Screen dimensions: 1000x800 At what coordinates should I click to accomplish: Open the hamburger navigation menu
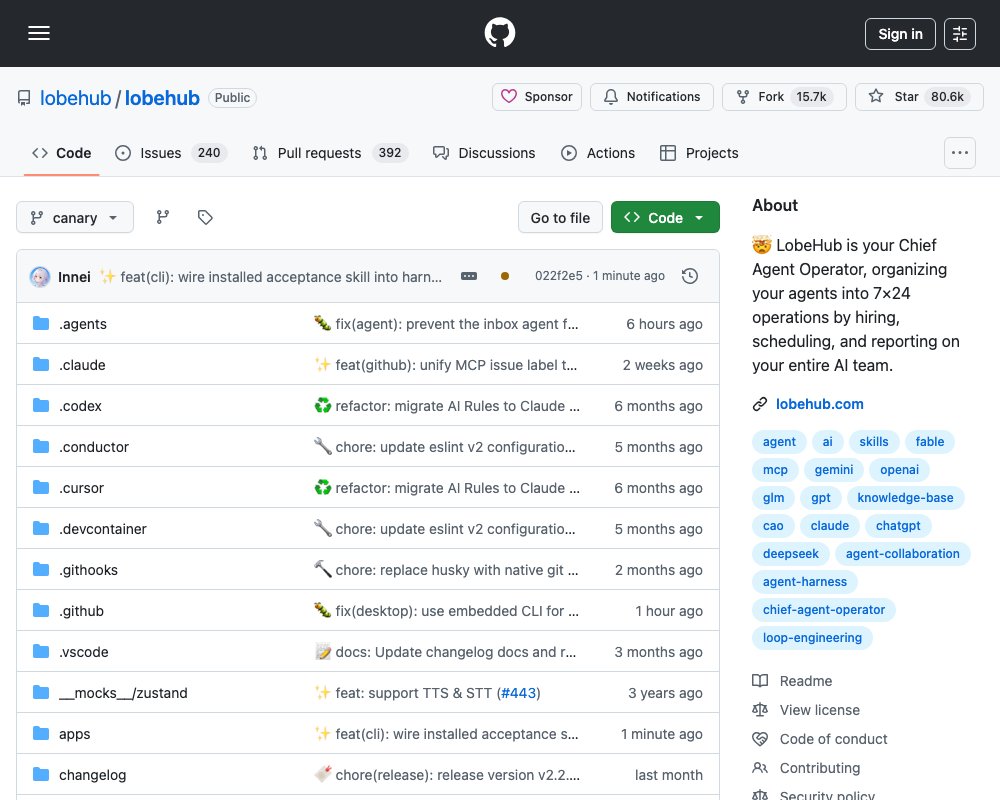39,33
